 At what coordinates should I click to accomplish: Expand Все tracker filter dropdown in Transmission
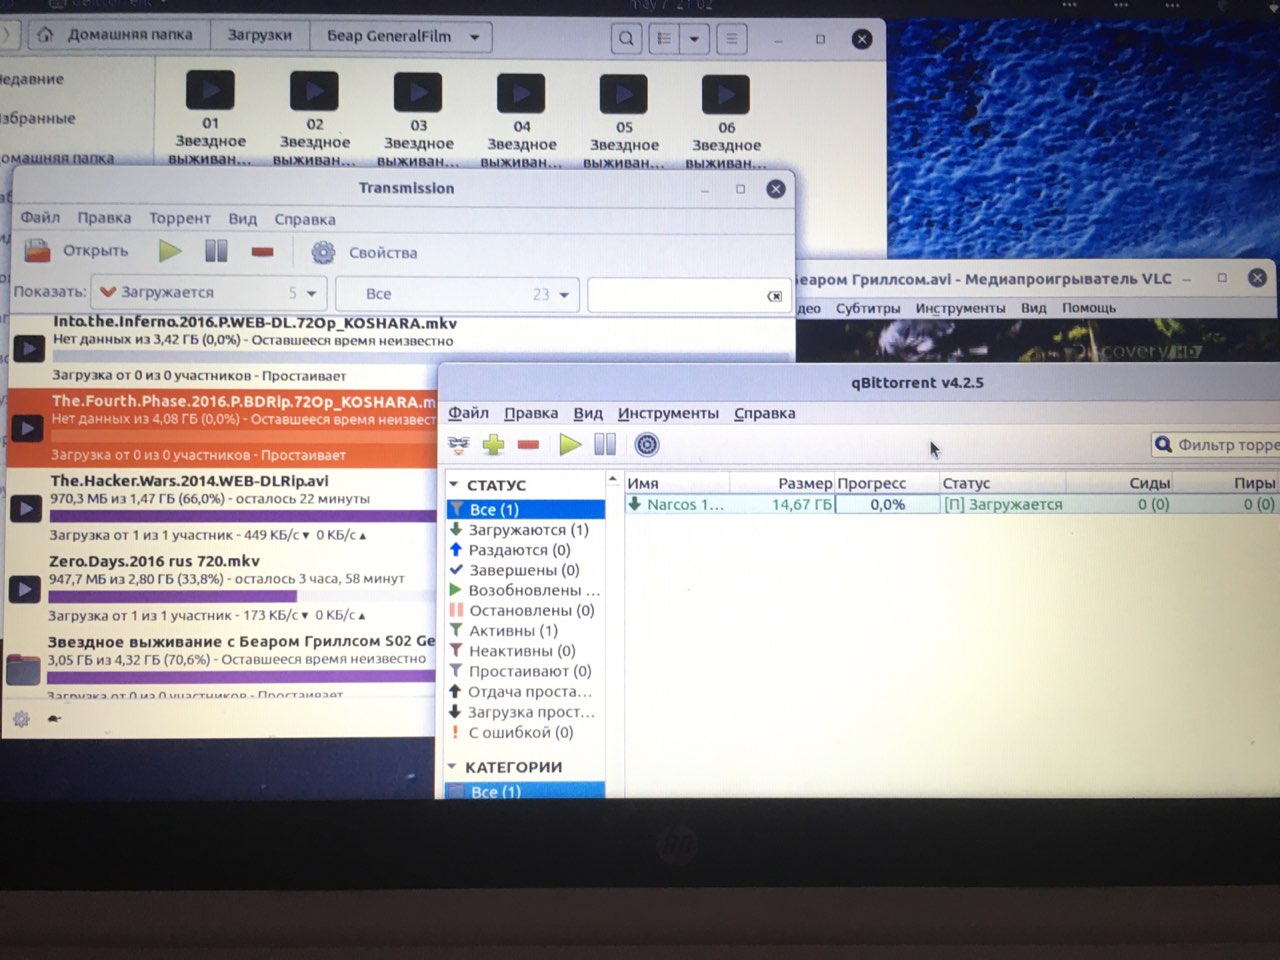click(x=457, y=294)
